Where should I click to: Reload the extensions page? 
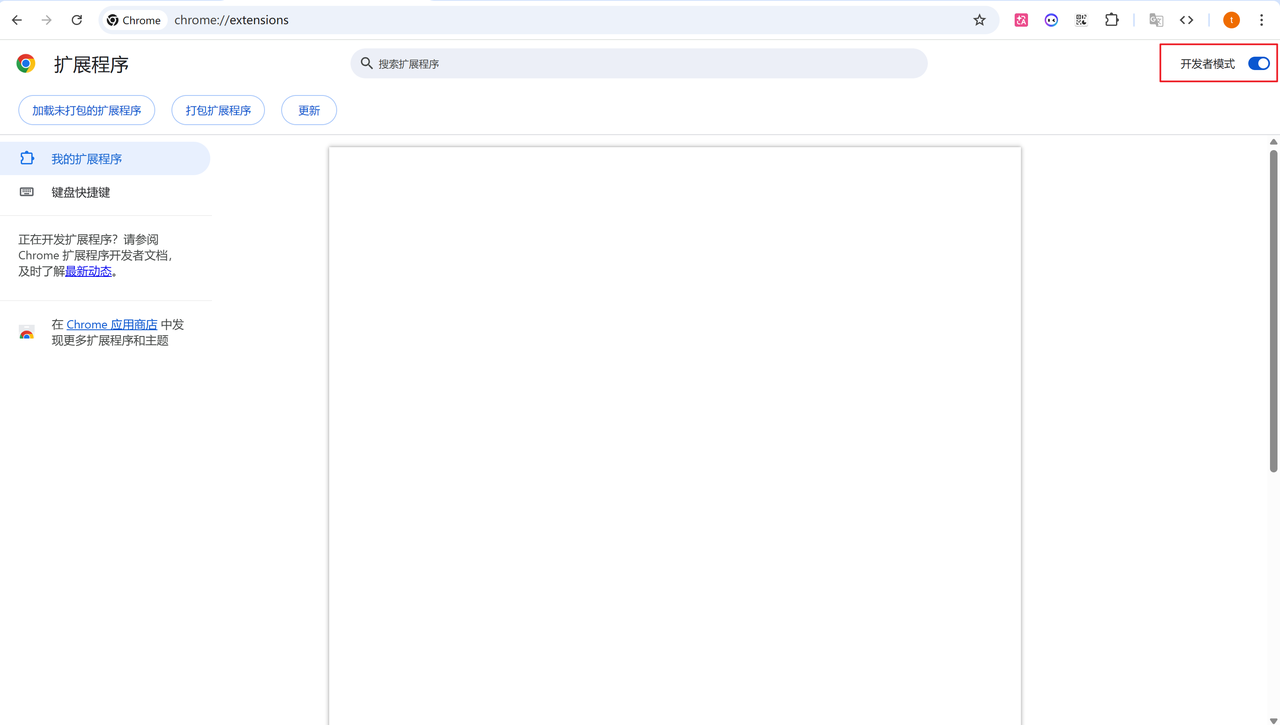click(x=77, y=20)
